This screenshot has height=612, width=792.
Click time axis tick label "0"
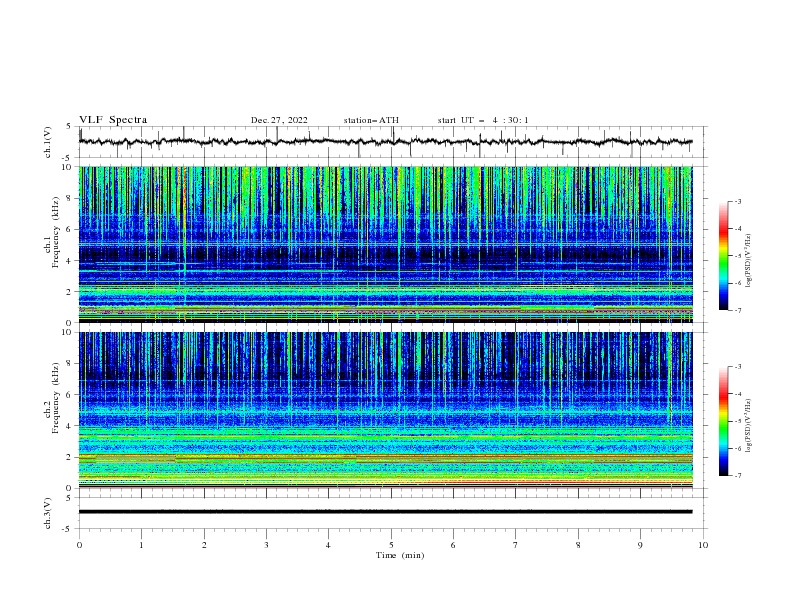pos(79,545)
